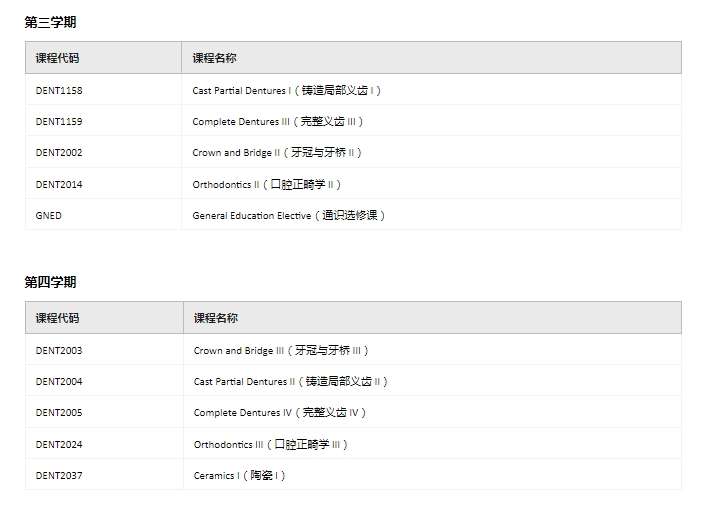702x519 pixels.
Task: Select the DENT2003 course code
Action: [59, 351]
